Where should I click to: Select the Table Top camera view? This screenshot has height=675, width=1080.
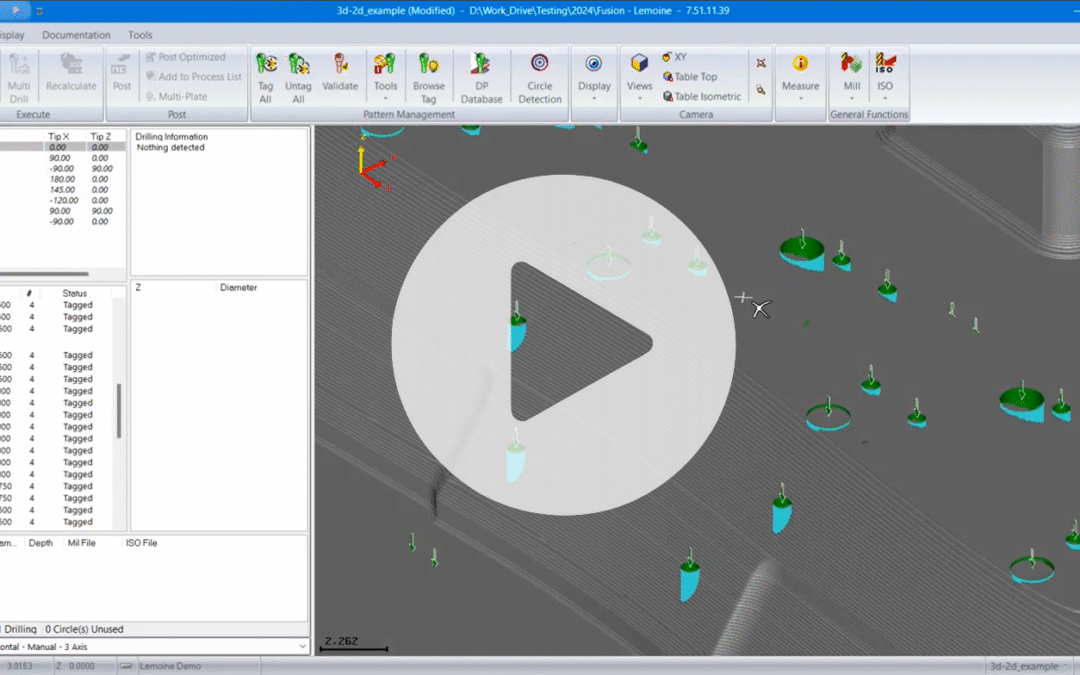(x=689, y=77)
